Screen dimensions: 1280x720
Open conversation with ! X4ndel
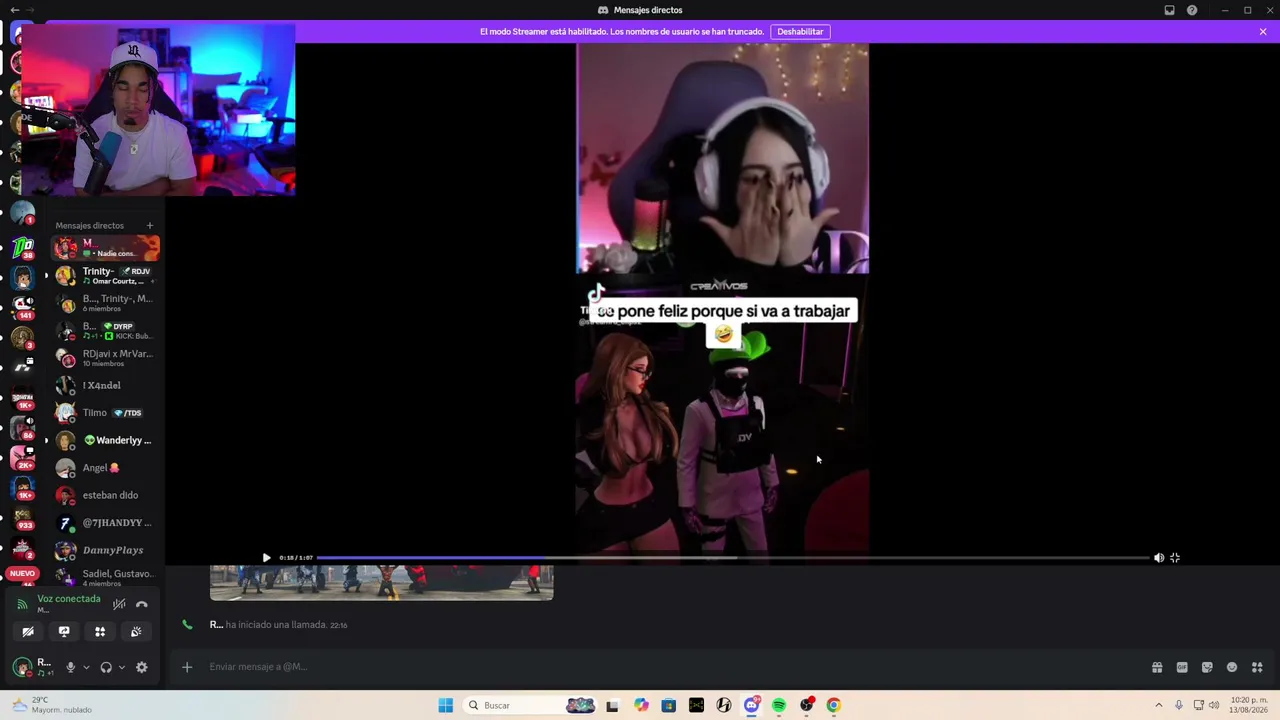[x=106, y=385]
